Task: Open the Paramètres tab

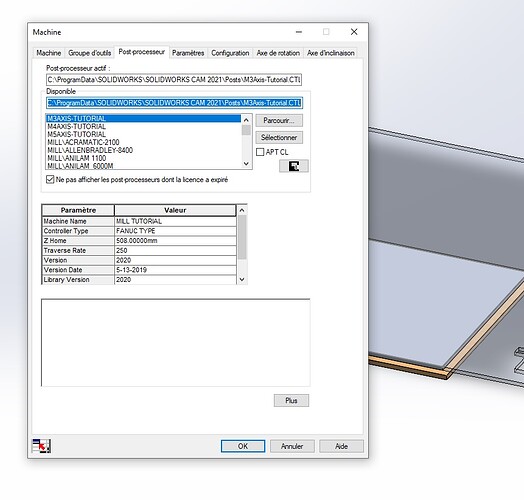Action: pos(188,53)
